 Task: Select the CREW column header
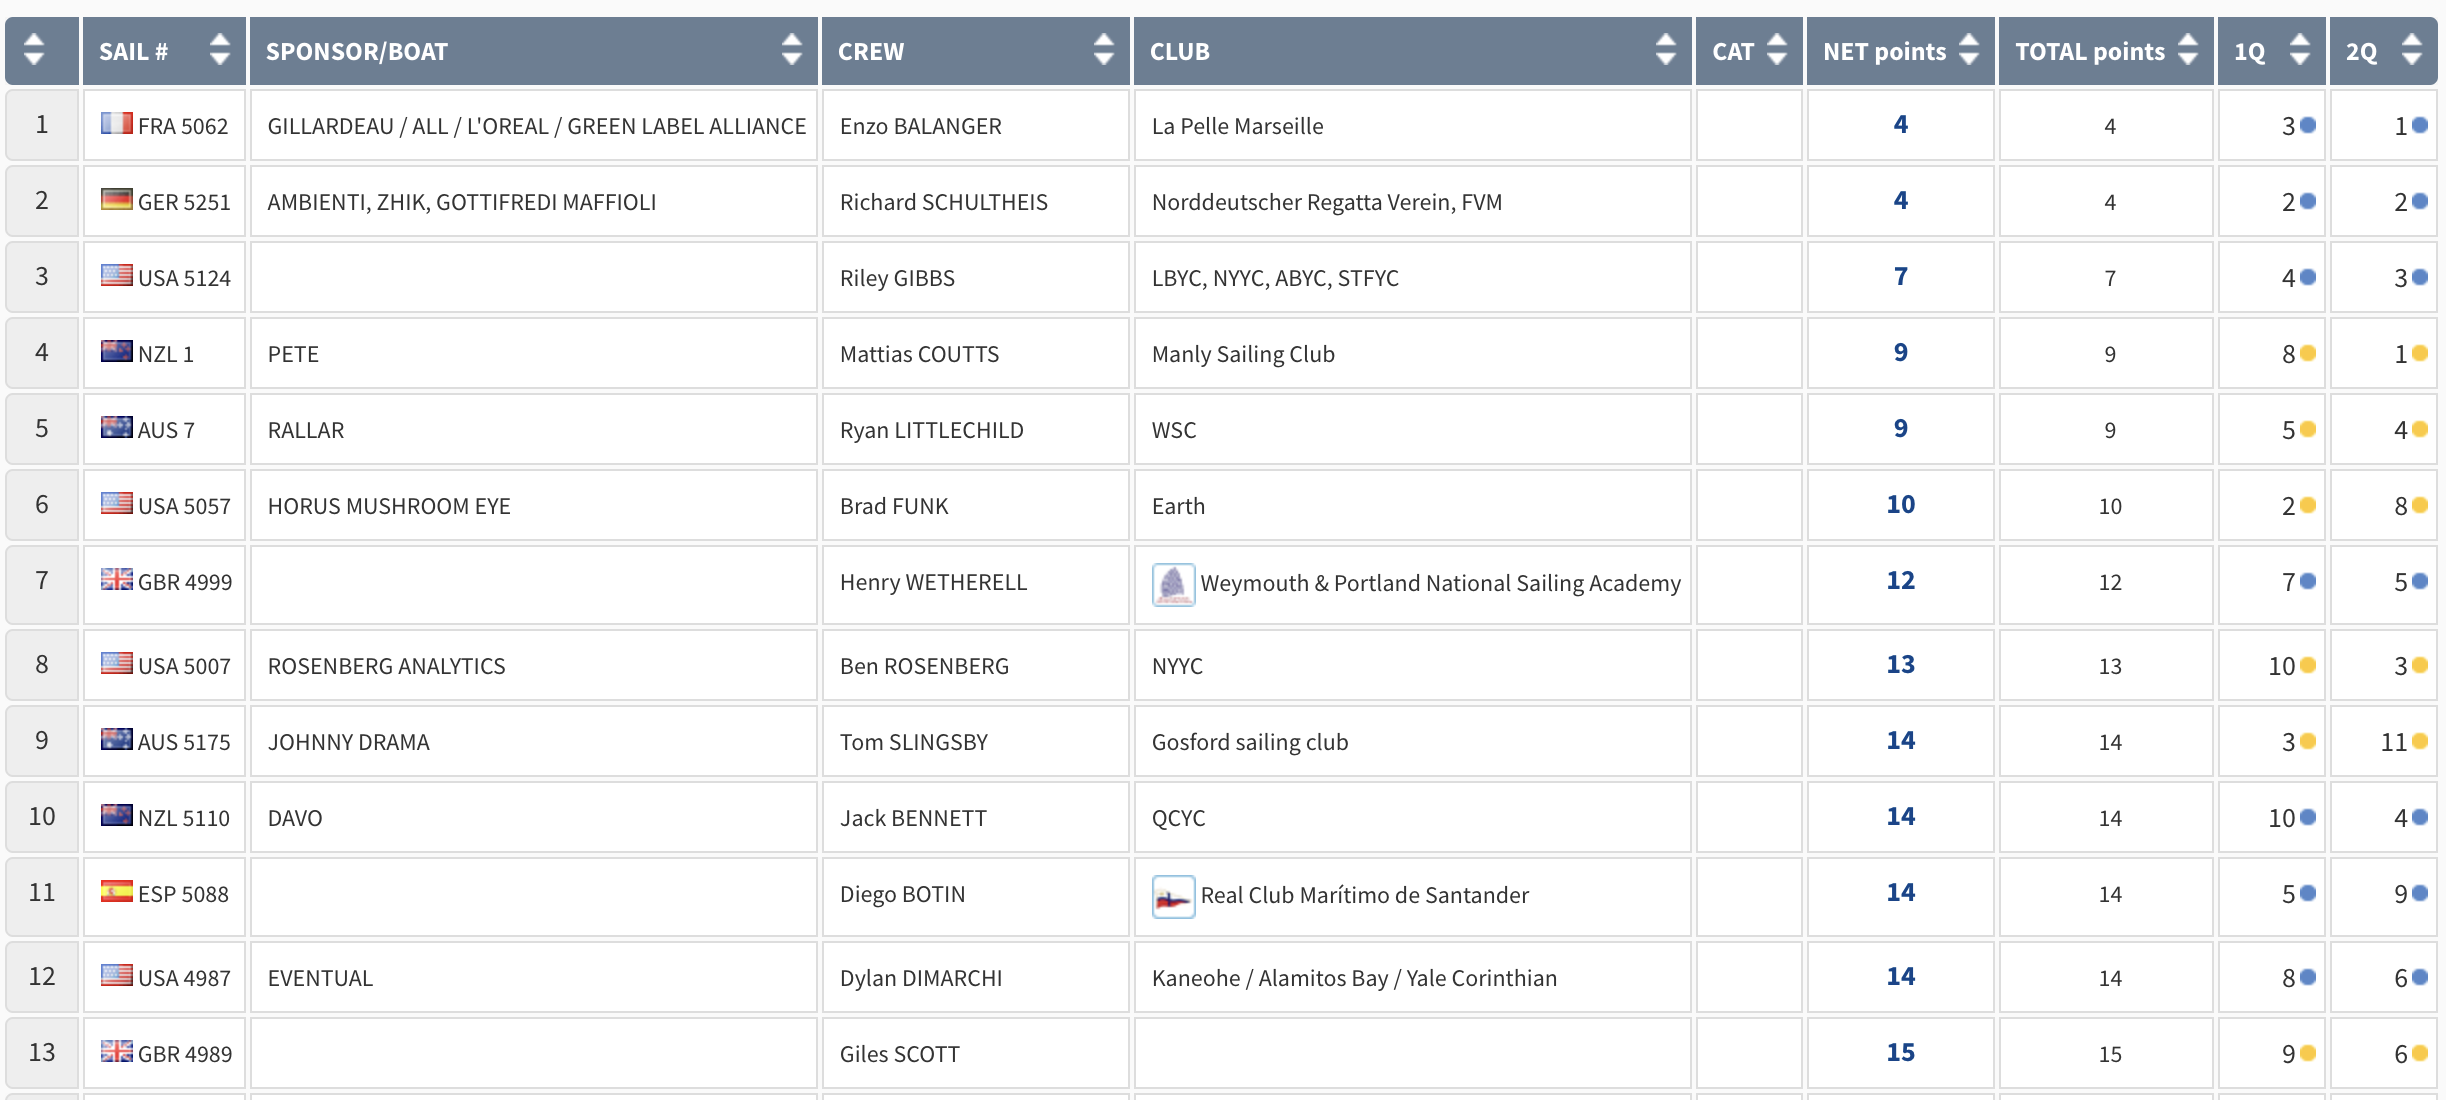tap(976, 51)
